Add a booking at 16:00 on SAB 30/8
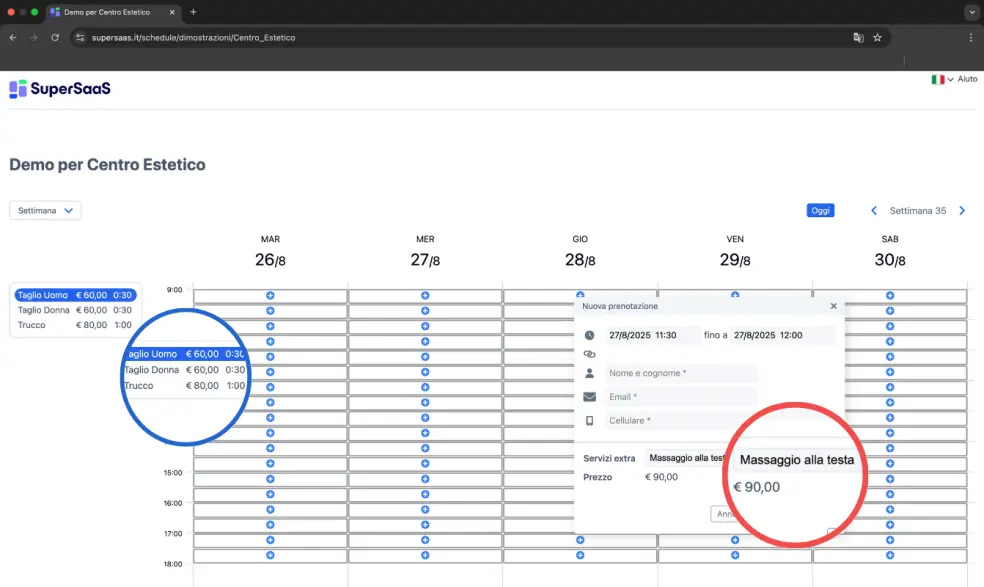This screenshot has width=984, height=587. click(x=890, y=510)
